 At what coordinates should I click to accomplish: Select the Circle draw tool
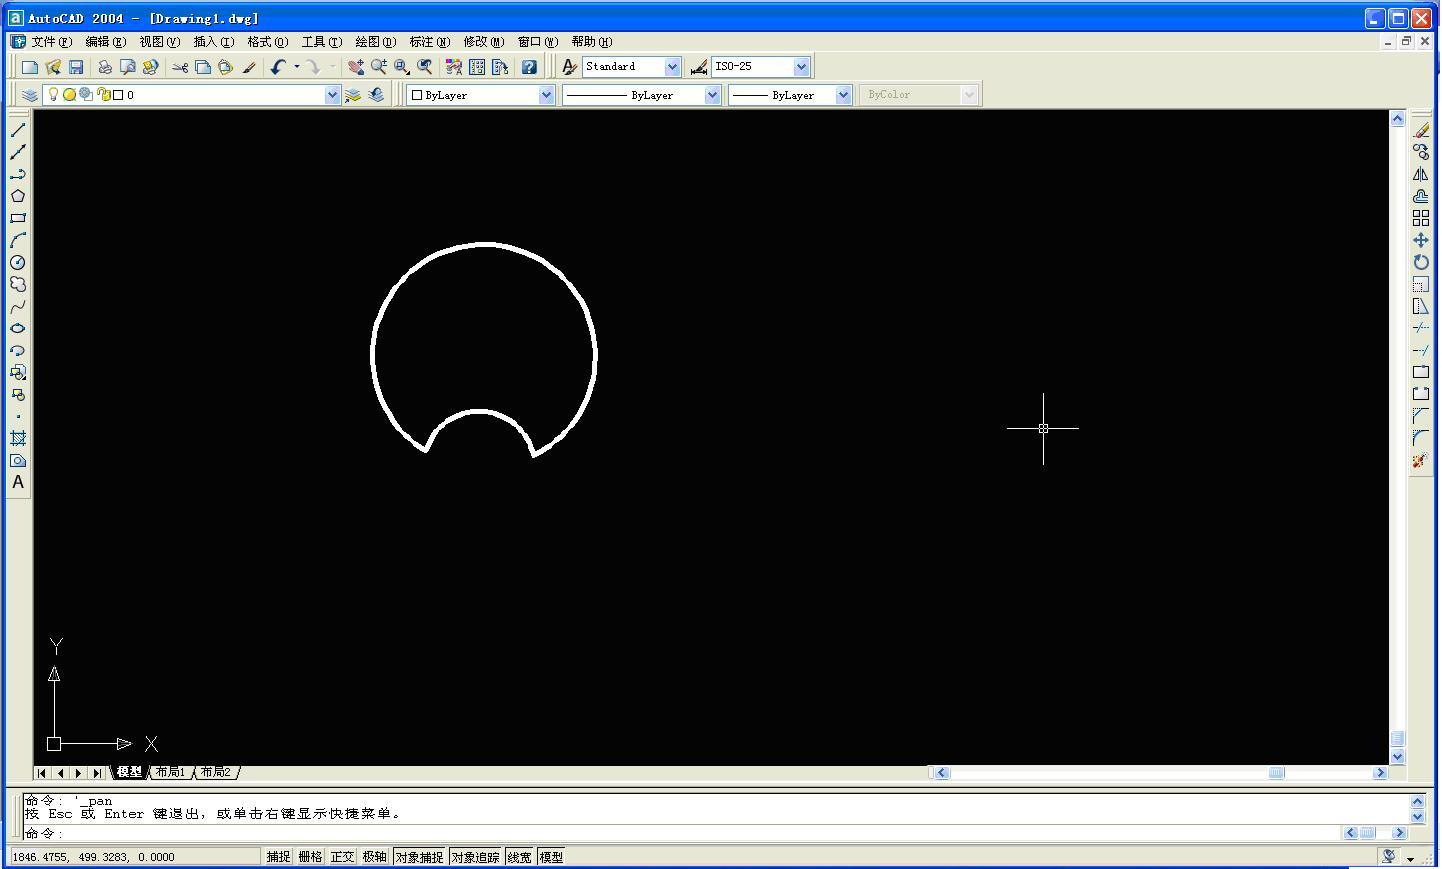[18, 262]
